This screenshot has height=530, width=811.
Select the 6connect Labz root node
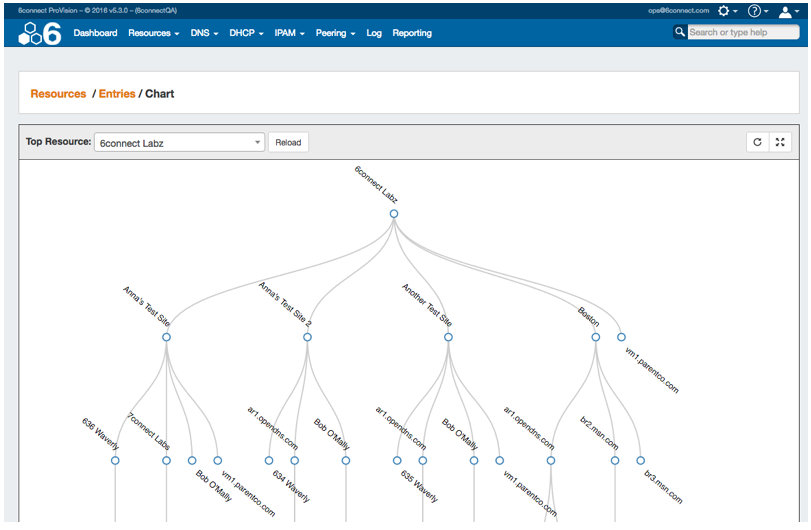(x=394, y=214)
